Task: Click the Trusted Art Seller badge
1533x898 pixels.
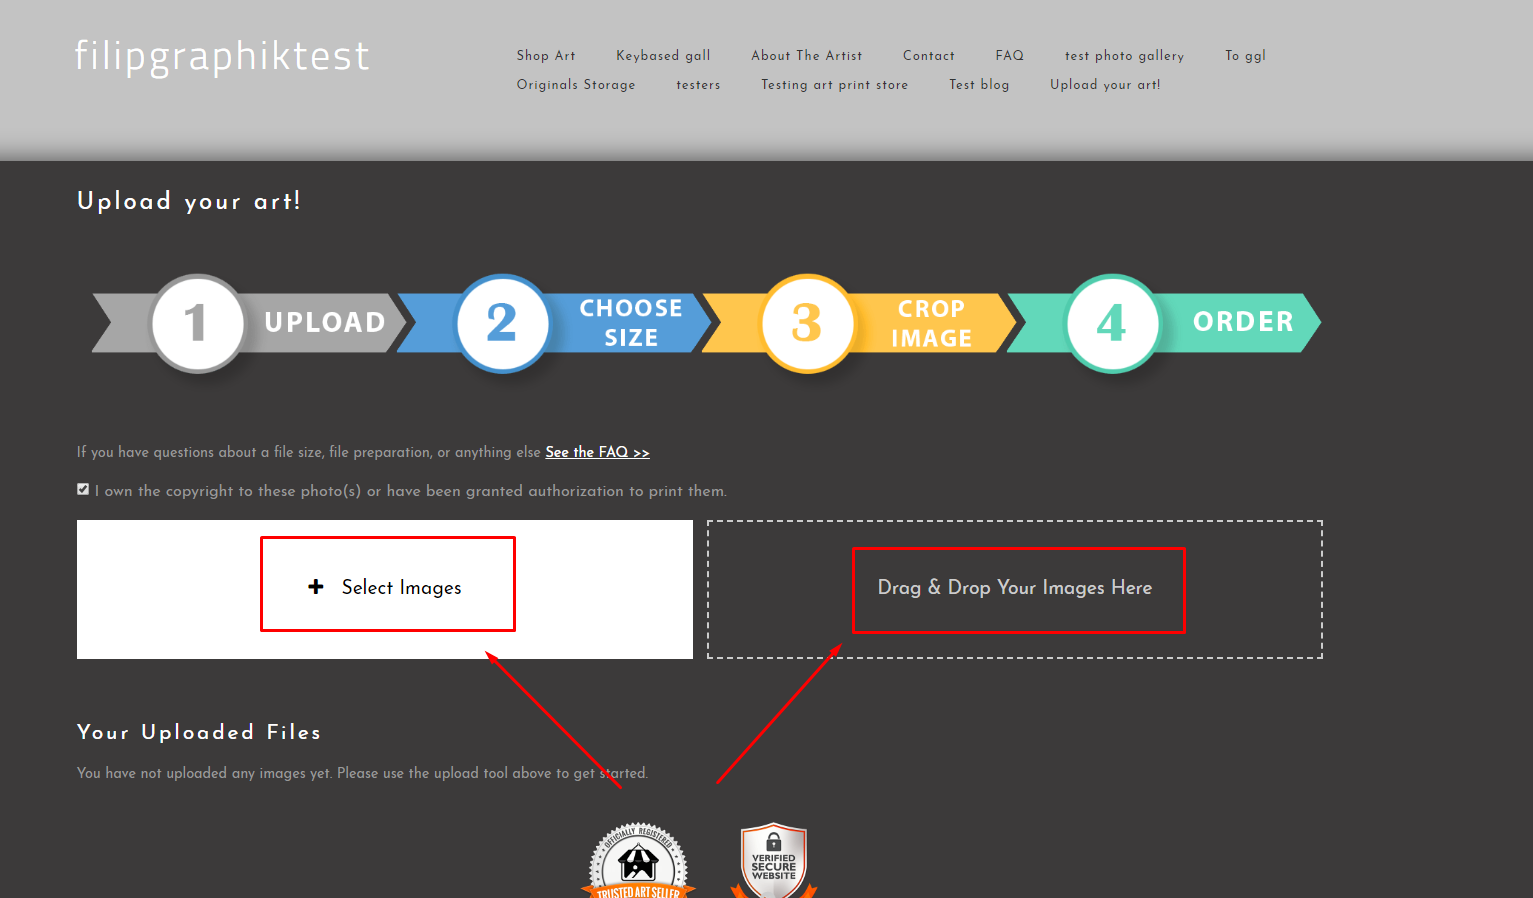Action: 638,862
